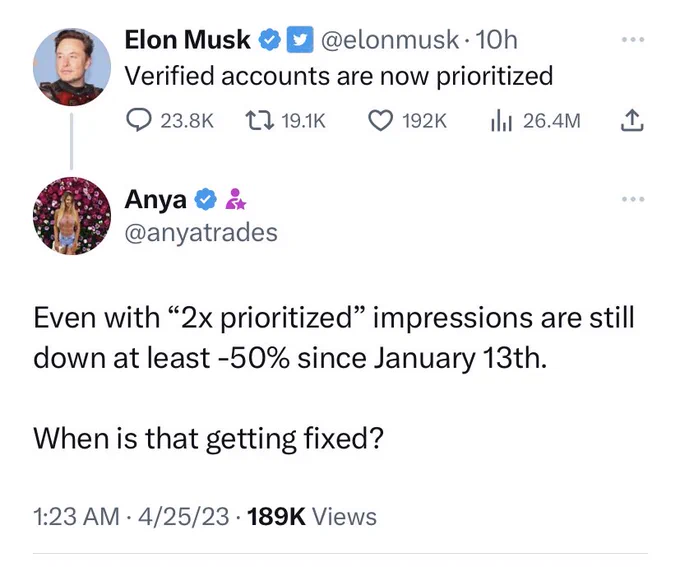Visit the @anyatrades handle
Image resolution: width=680 pixels, height=567 pixels.
tap(200, 232)
